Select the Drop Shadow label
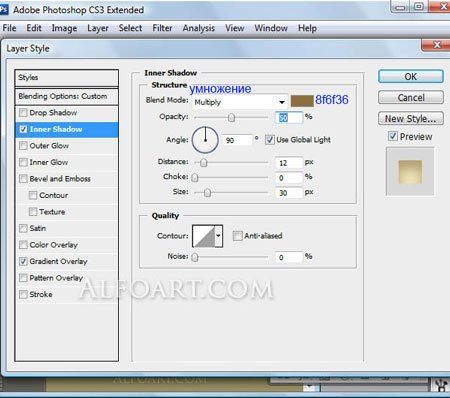 [x=53, y=113]
